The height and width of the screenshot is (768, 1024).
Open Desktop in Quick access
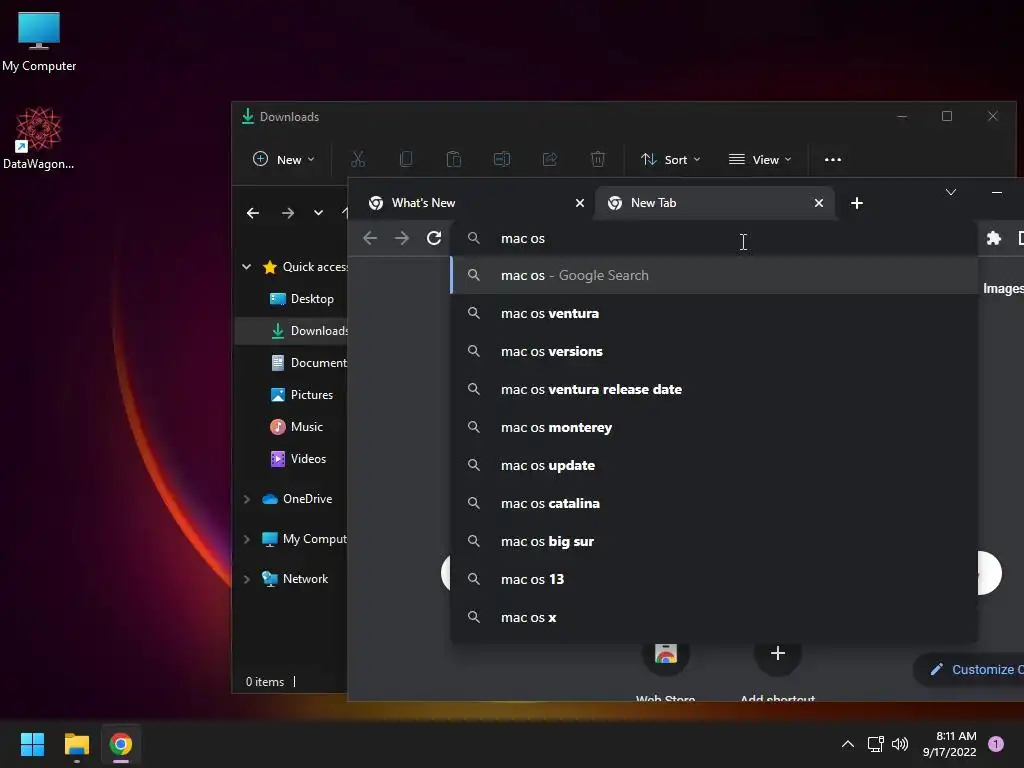tap(301, 299)
